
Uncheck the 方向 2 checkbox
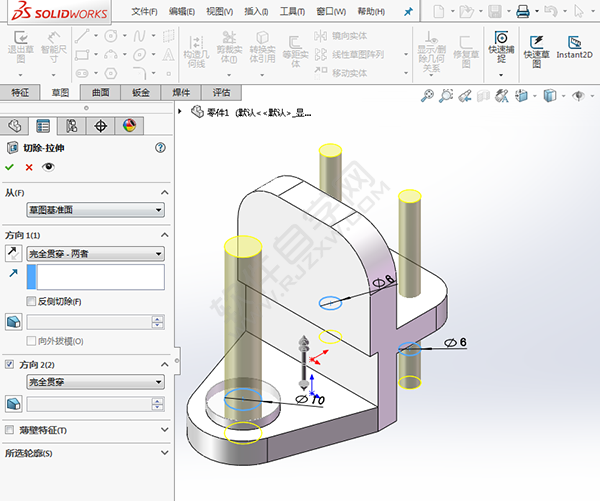pos(10,364)
